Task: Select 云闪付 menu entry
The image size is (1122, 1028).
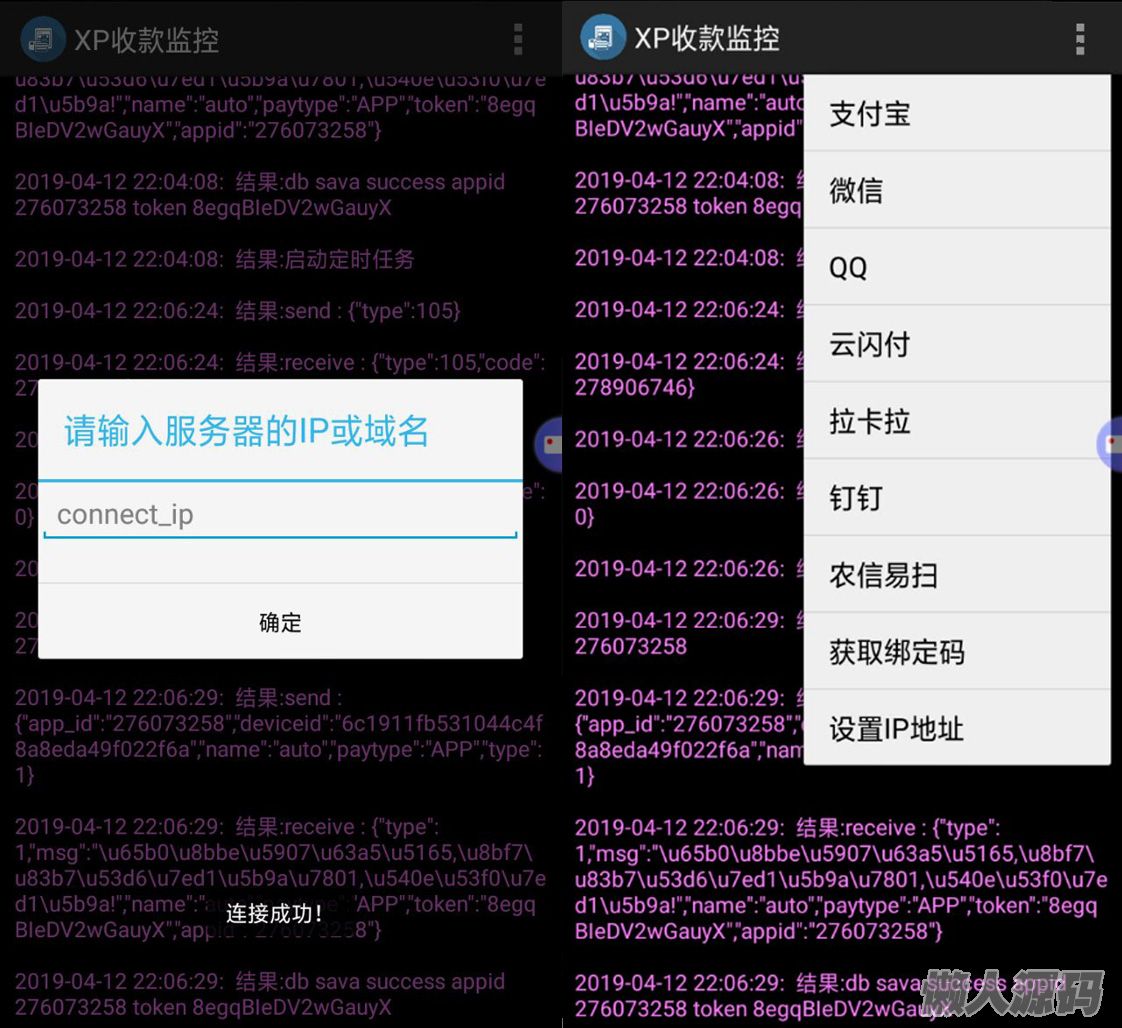Action: (957, 344)
